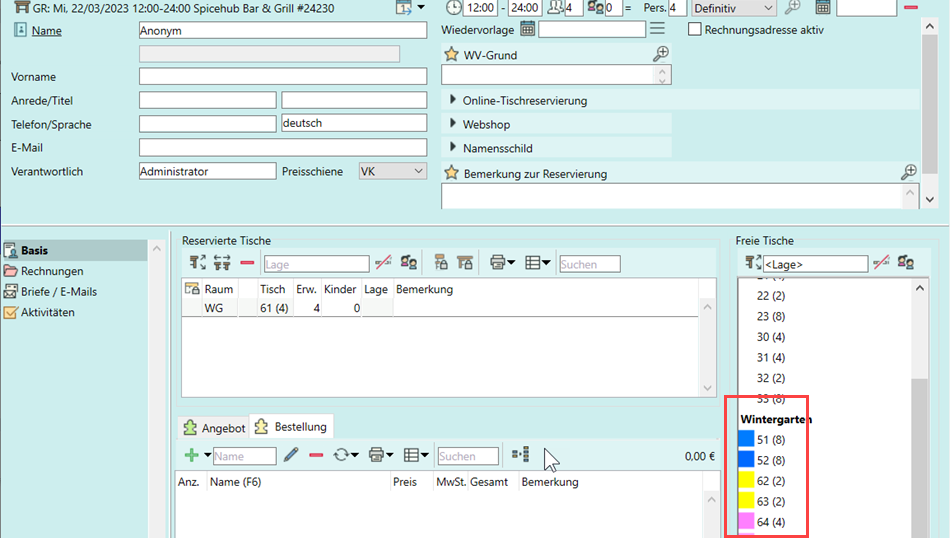Viewport: 950px width, 538px height.
Task: Click the red minus in Reservierte Tische toolbar
Action: point(247,264)
